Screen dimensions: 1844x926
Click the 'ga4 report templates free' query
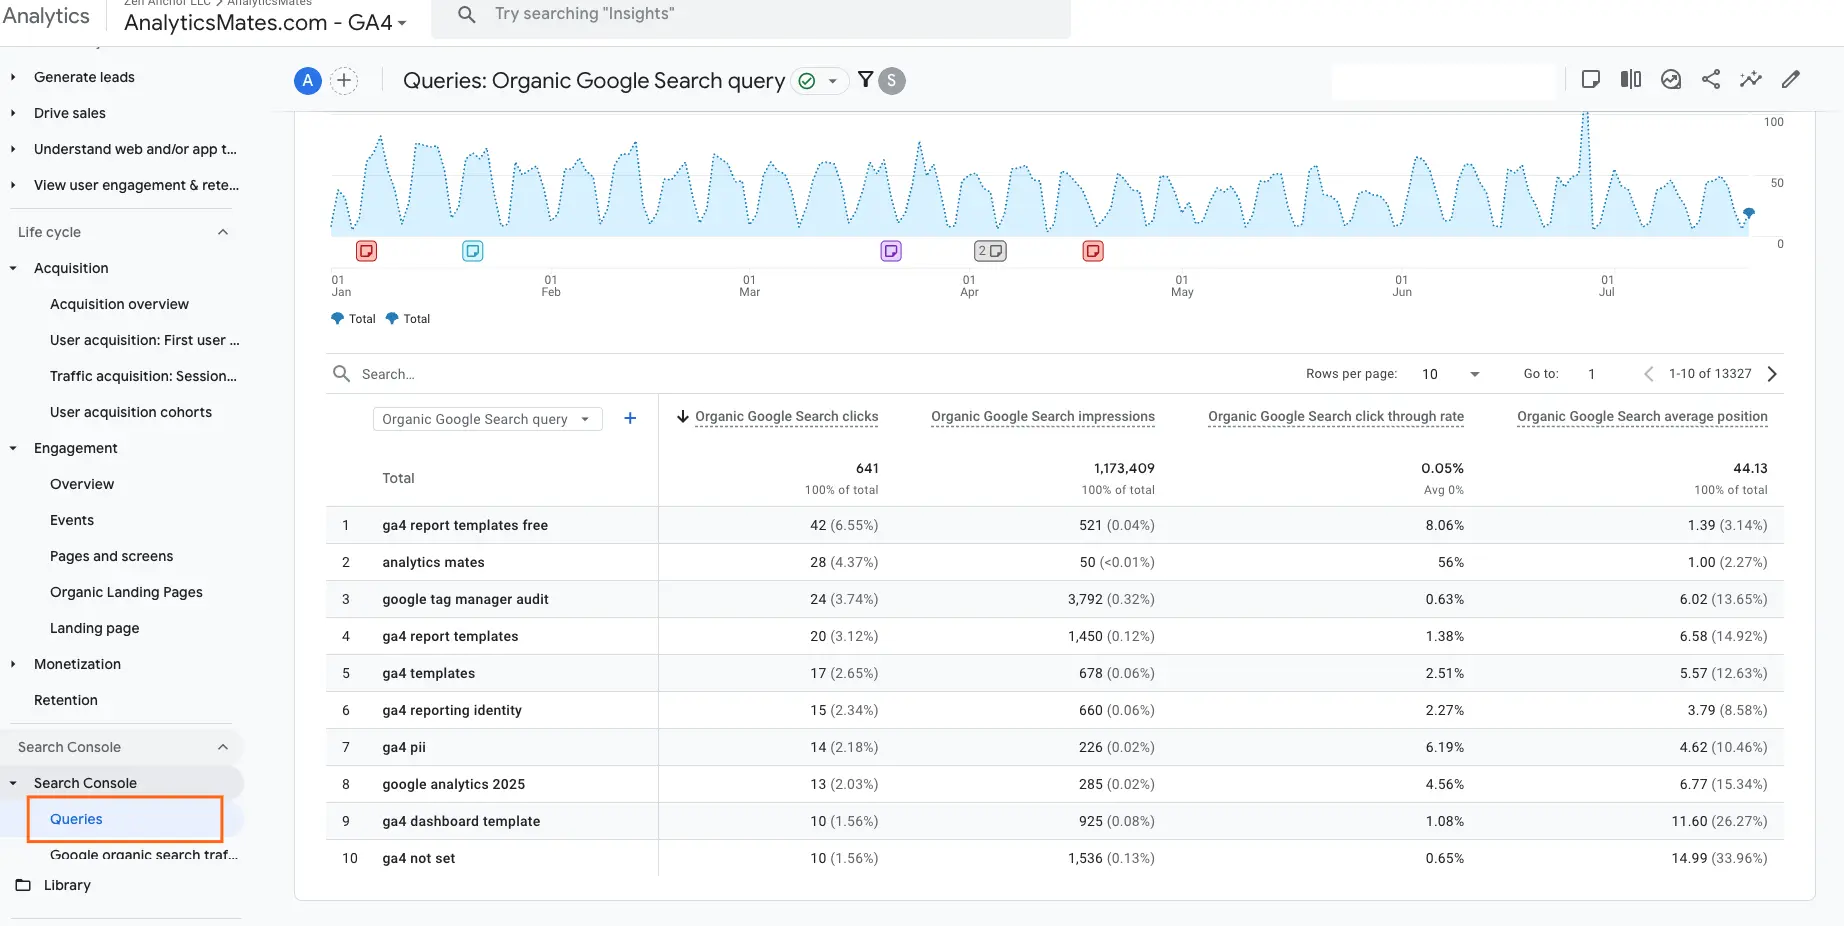coord(465,525)
